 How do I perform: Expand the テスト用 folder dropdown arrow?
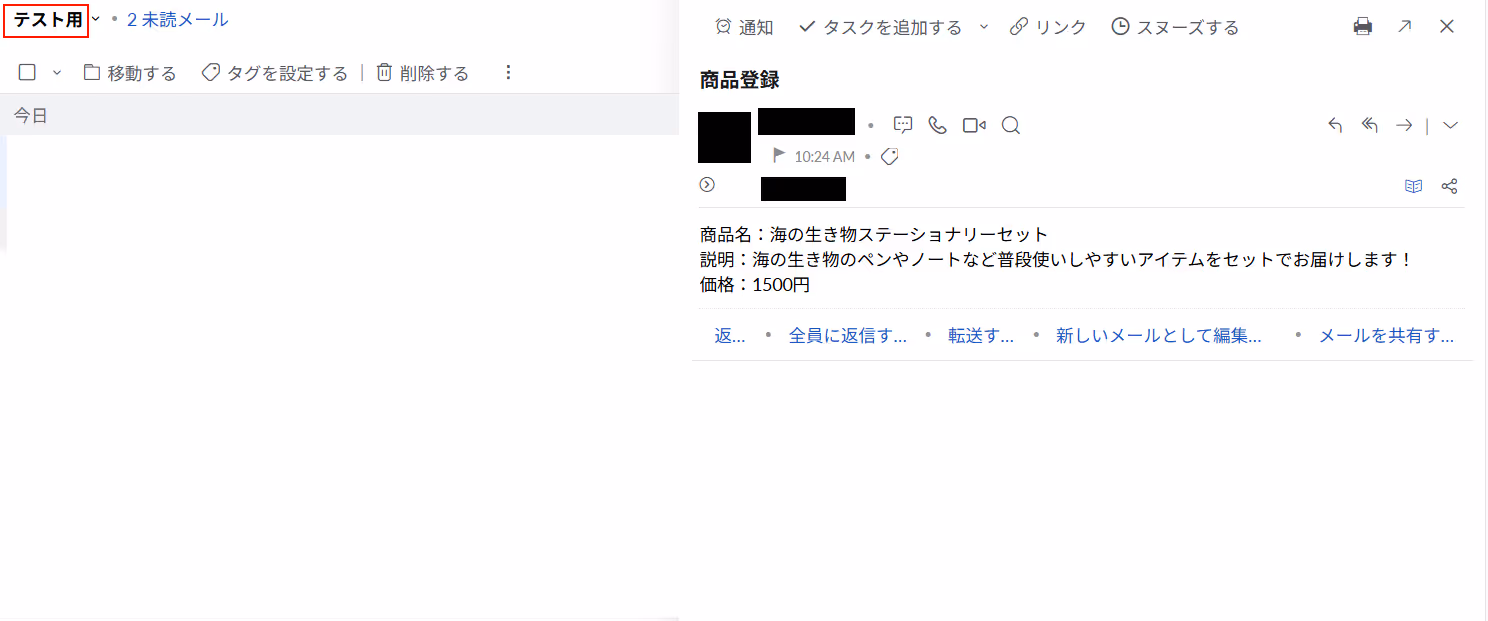[96, 19]
